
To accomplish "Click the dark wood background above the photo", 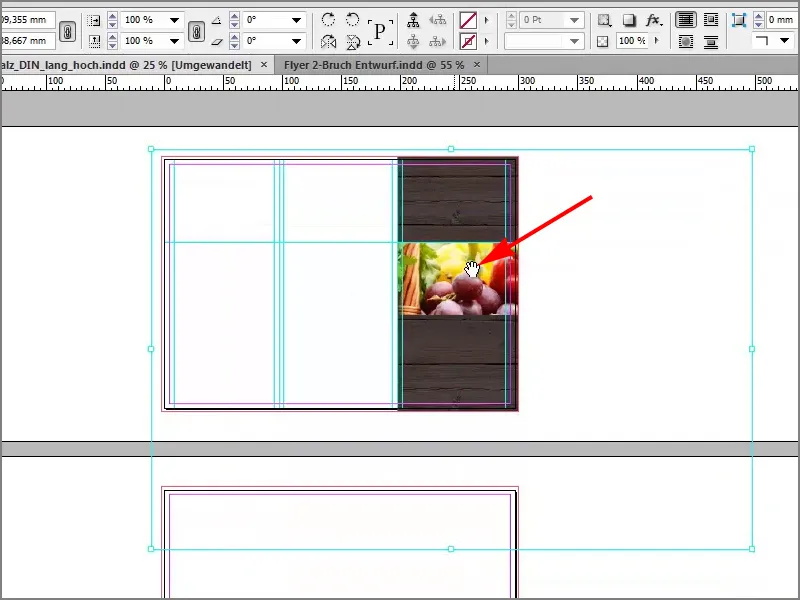I will click(x=457, y=200).
